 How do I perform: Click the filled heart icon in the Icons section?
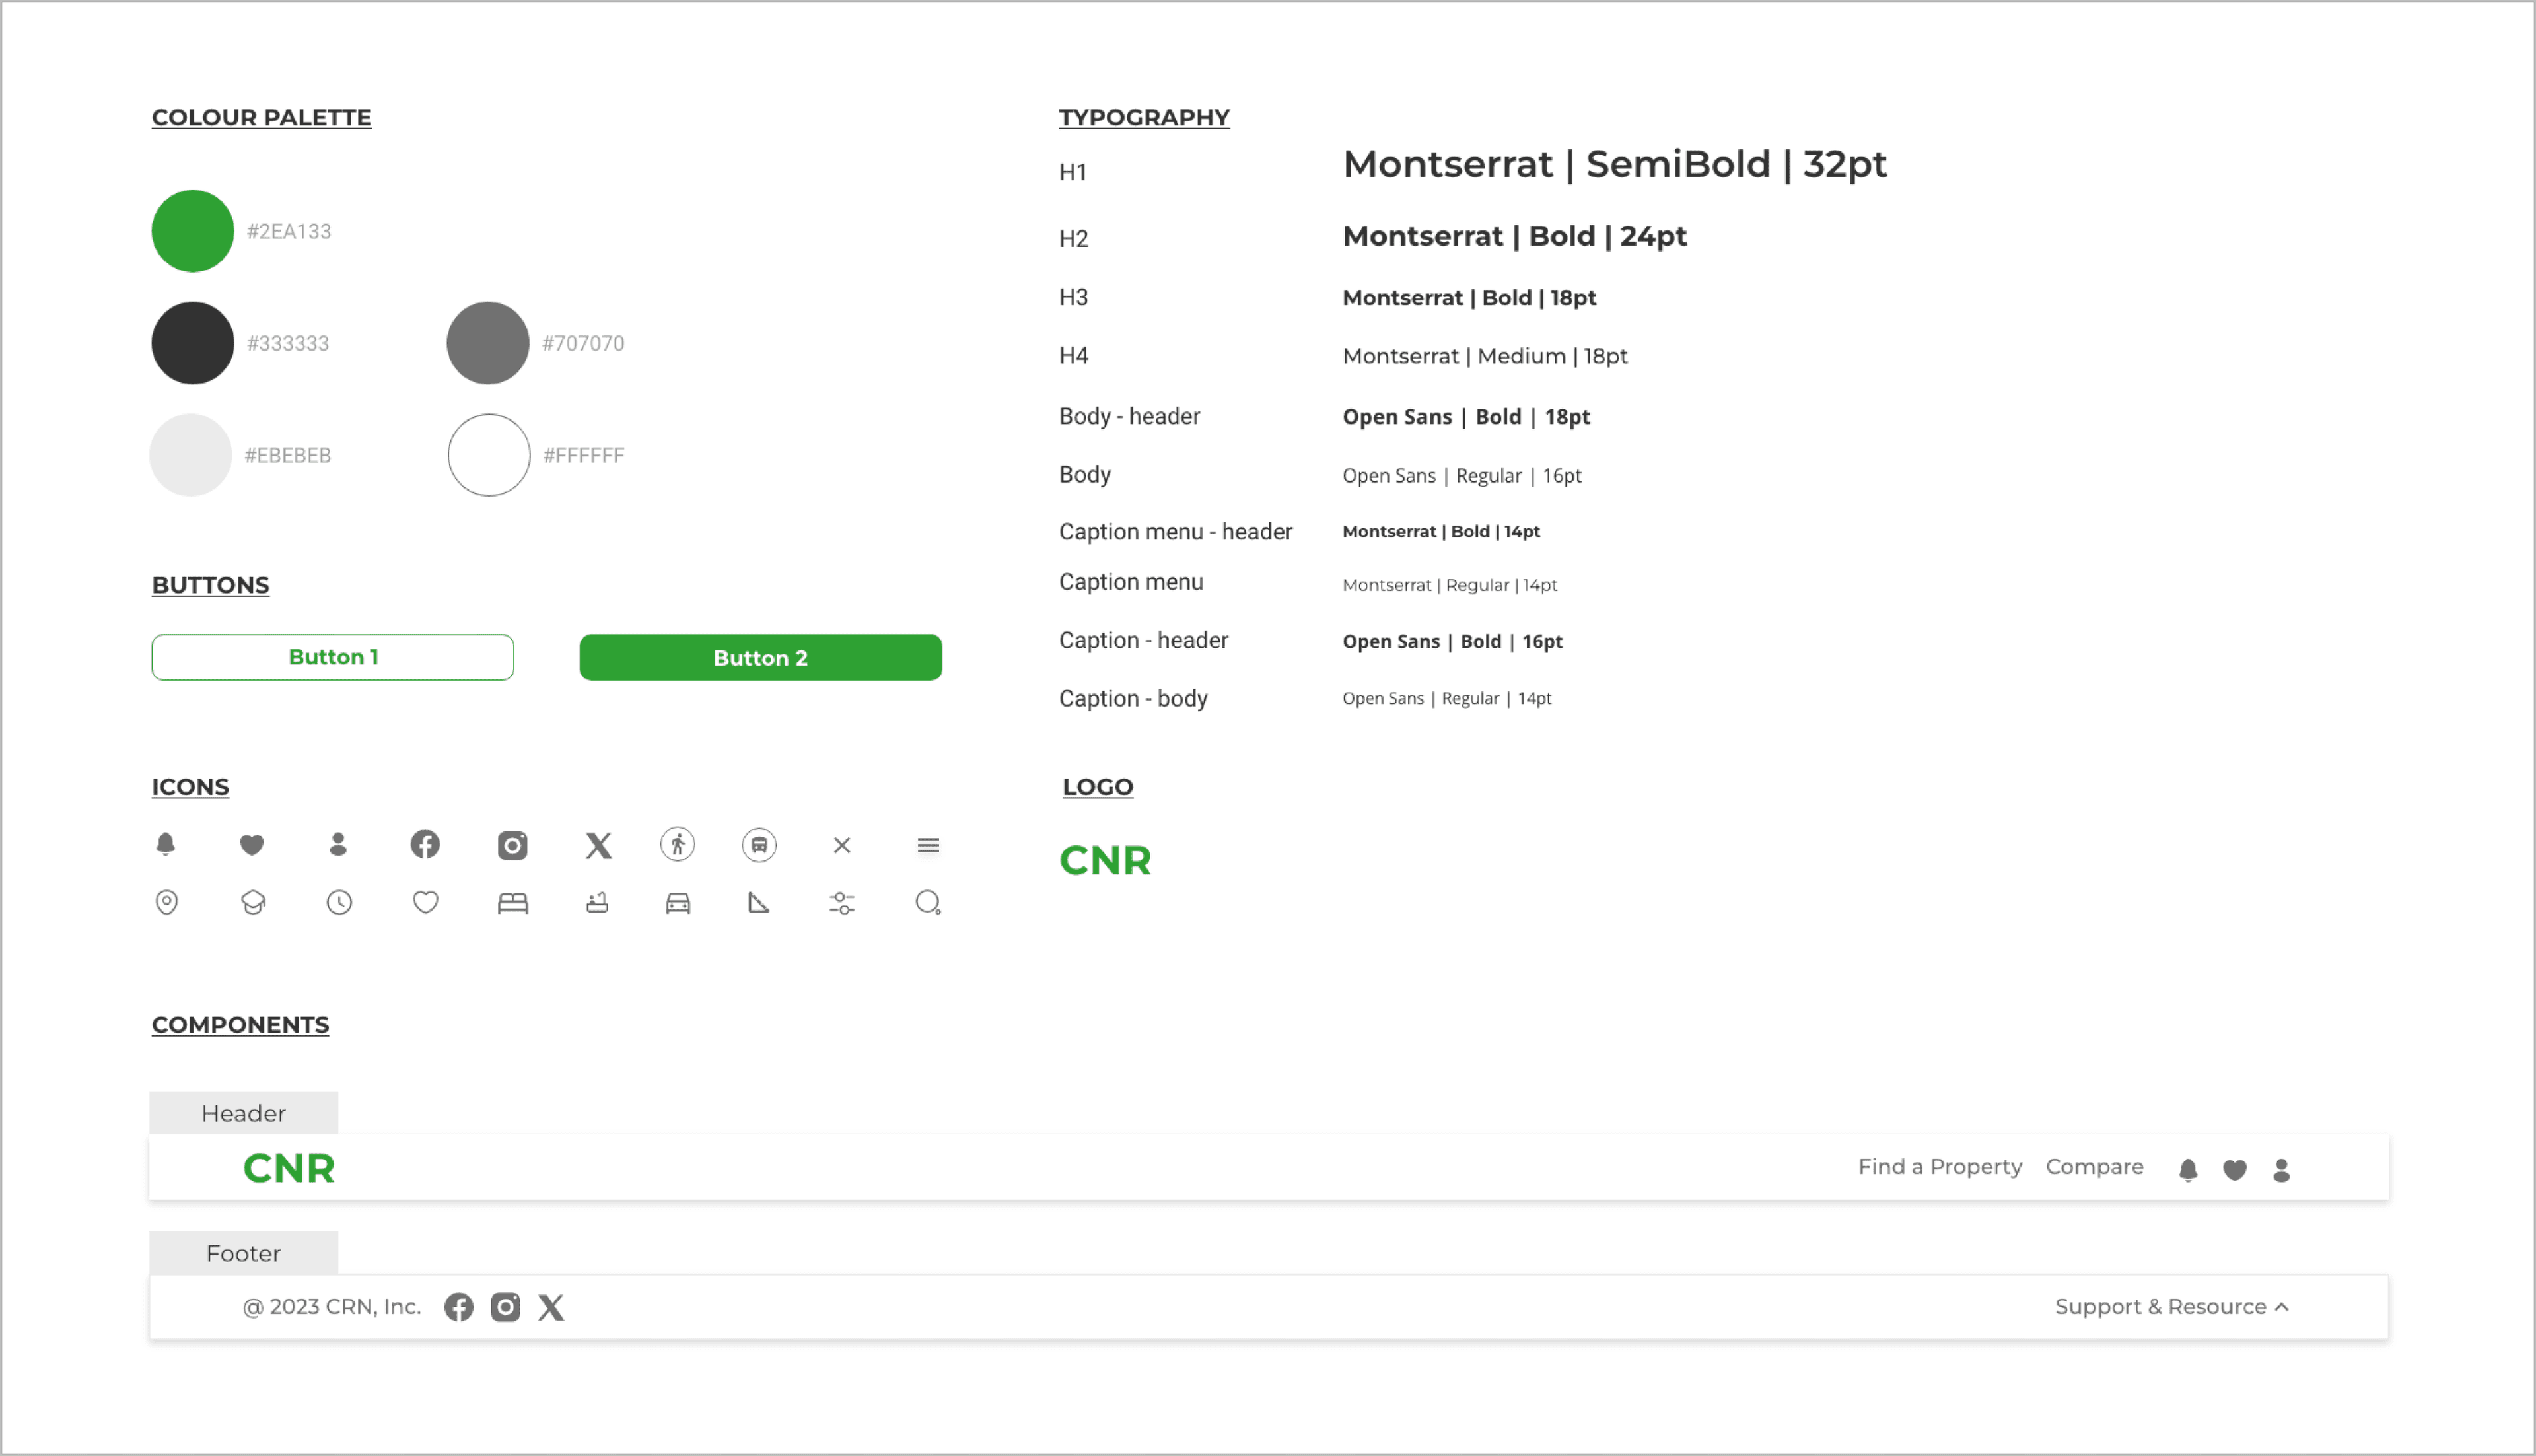click(x=252, y=846)
